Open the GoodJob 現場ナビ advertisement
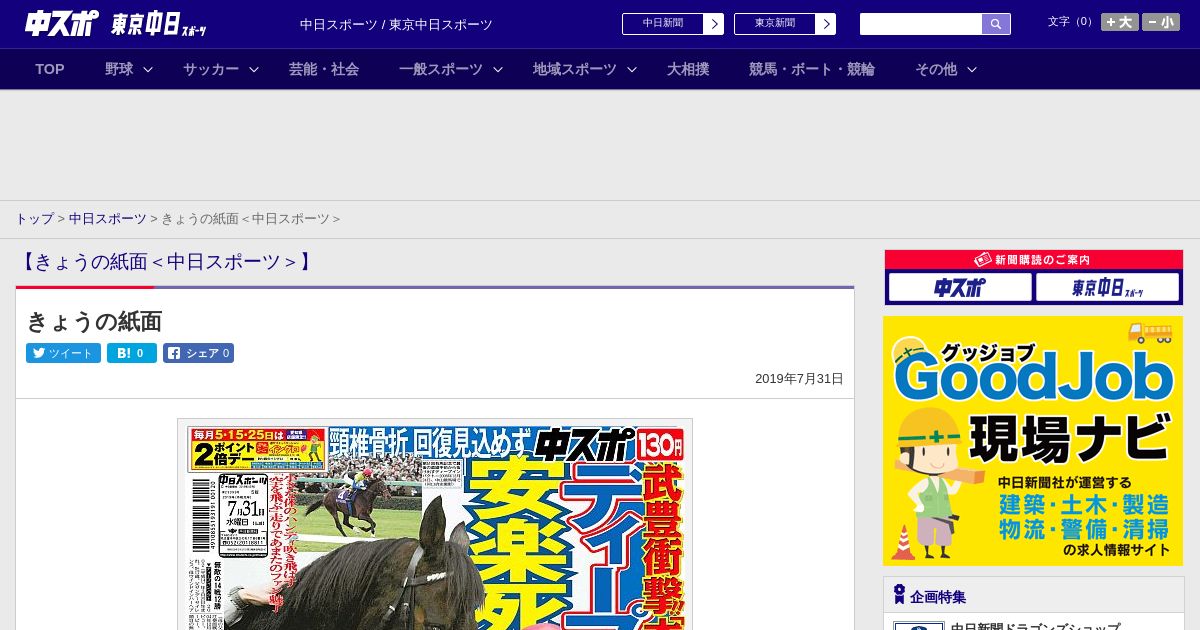Image resolution: width=1200 pixels, height=630 pixels. tap(1033, 441)
